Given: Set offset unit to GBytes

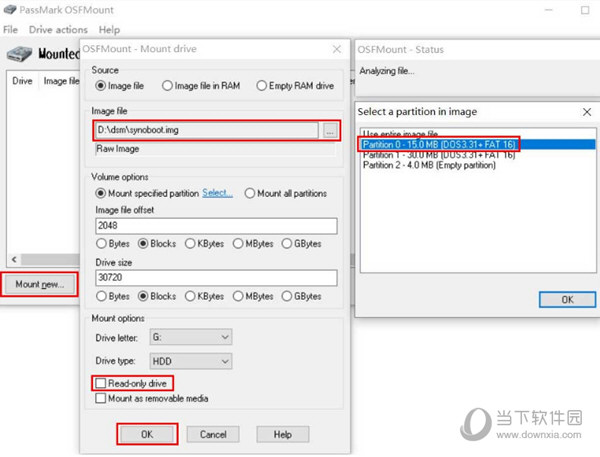Looking at the screenshot, I should (287, 243).
